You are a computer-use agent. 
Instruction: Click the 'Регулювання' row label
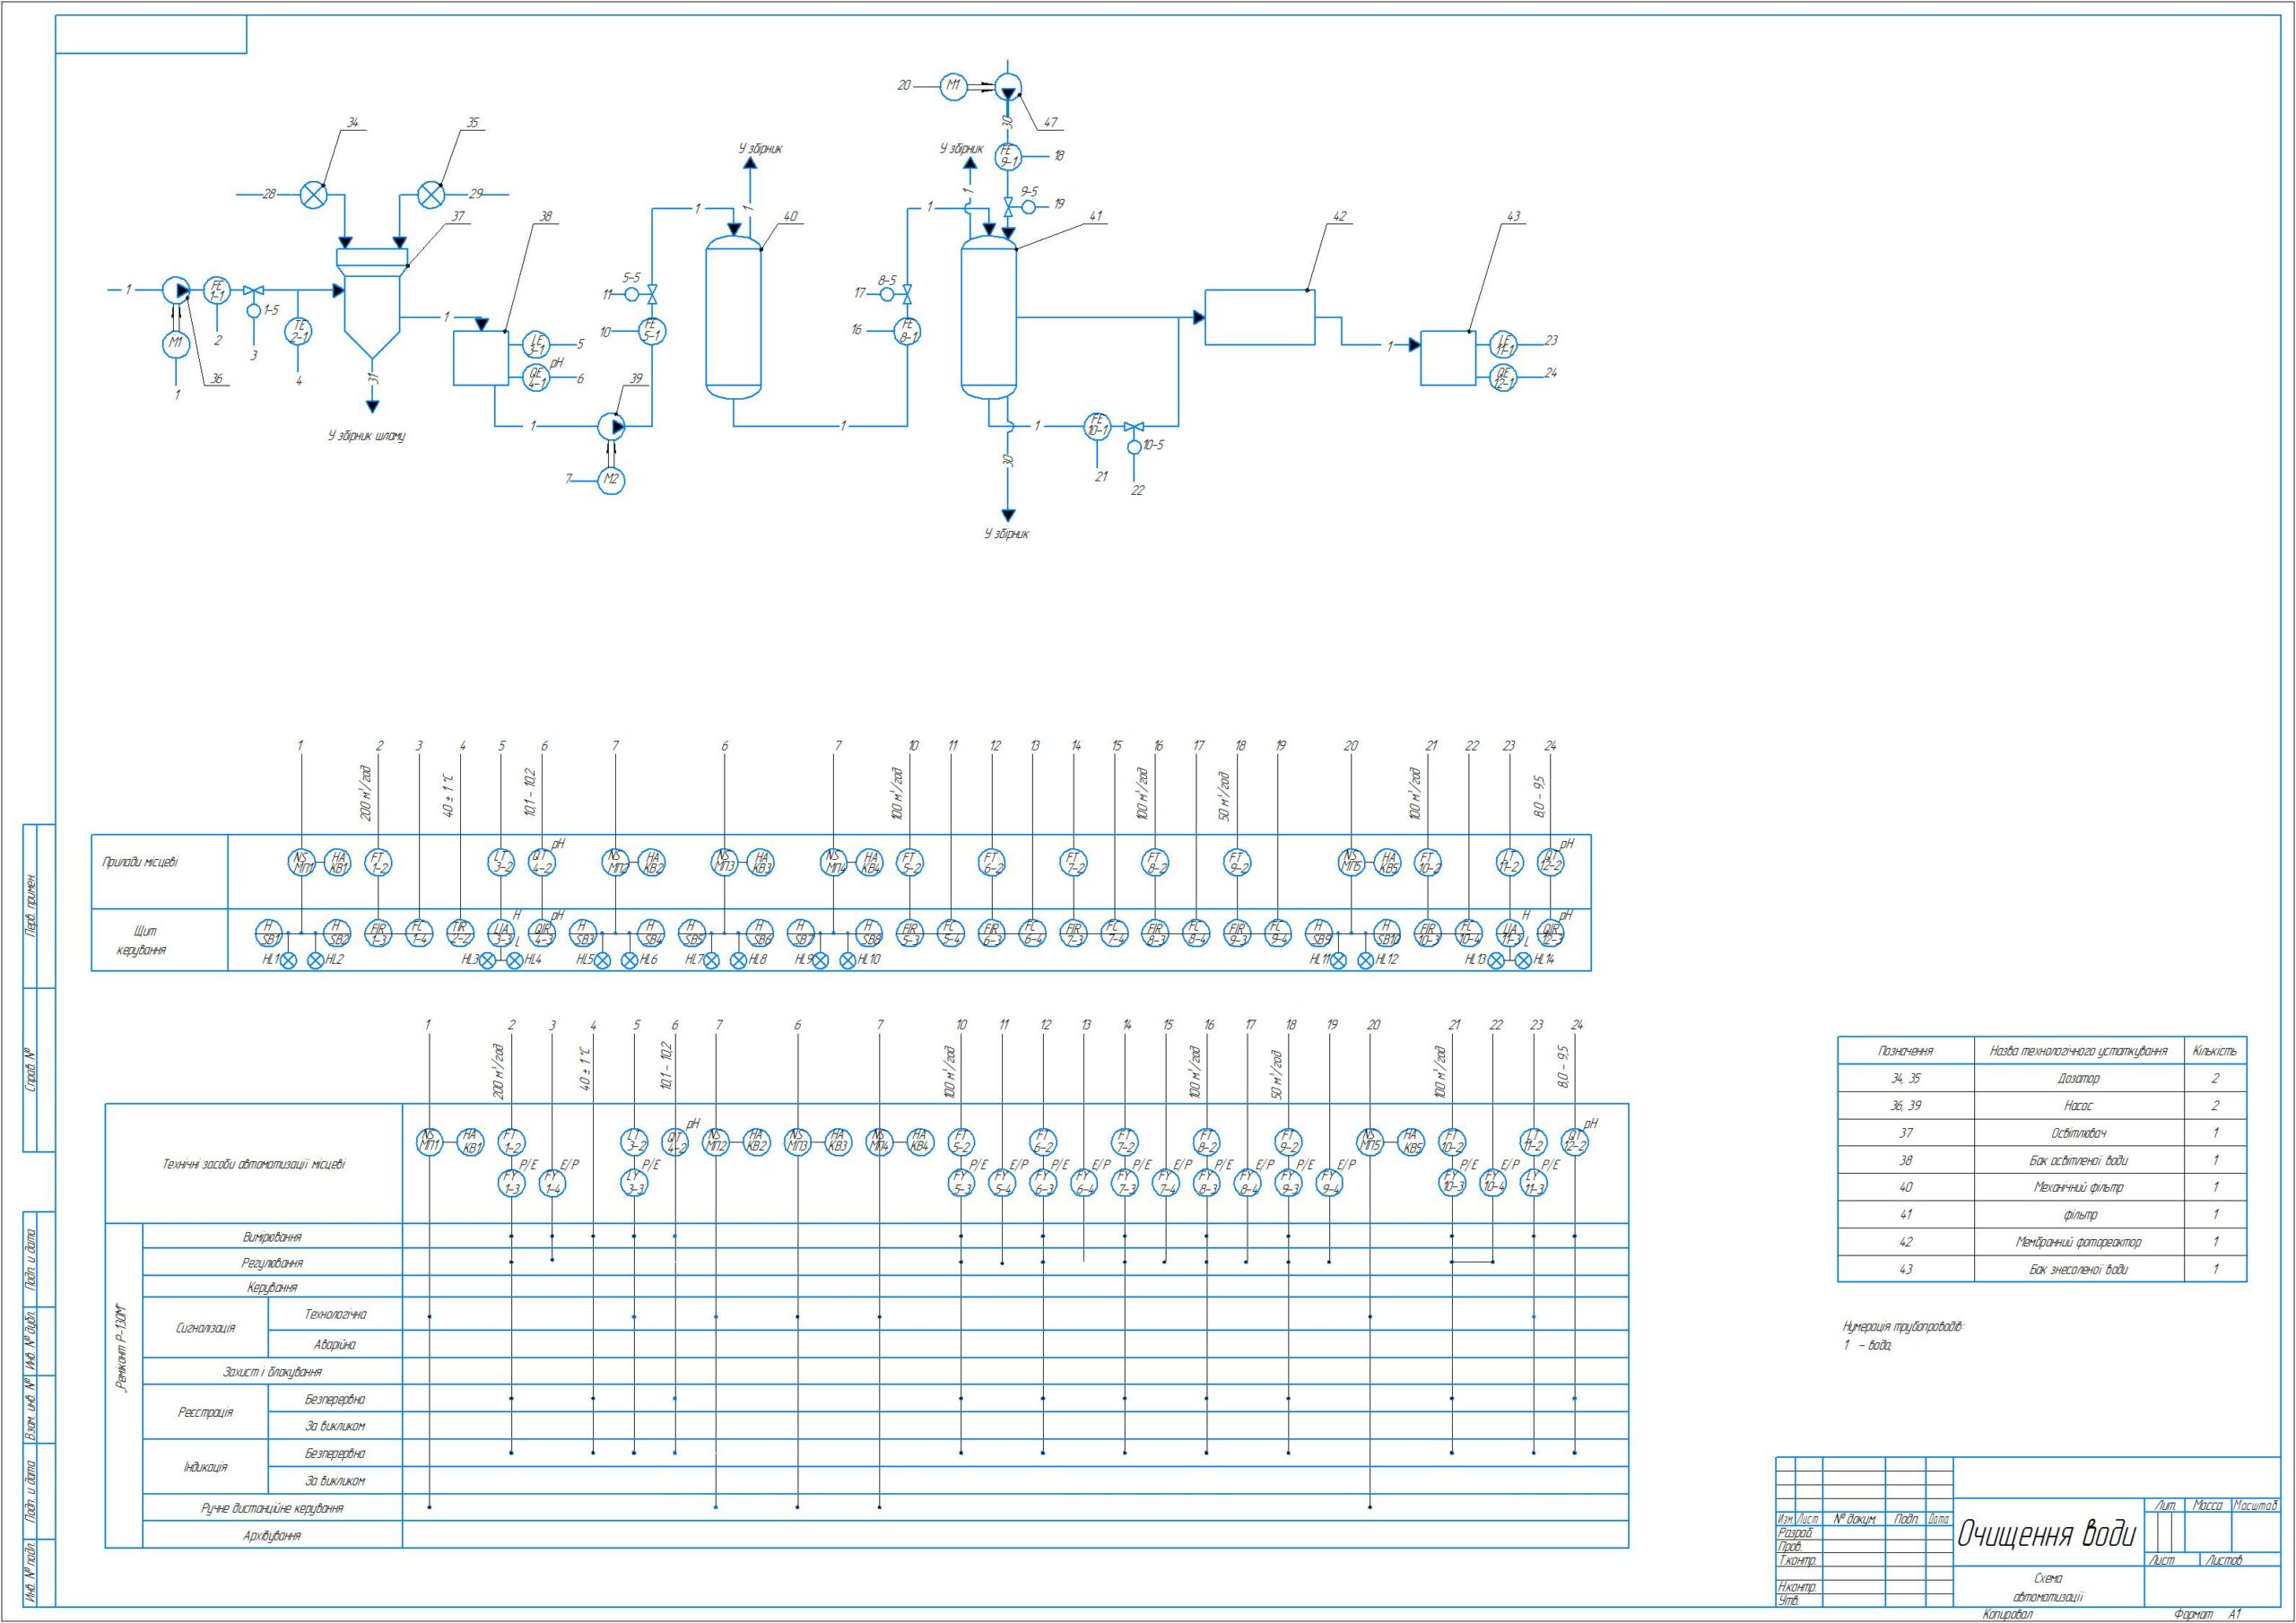tap(272, 1263)
